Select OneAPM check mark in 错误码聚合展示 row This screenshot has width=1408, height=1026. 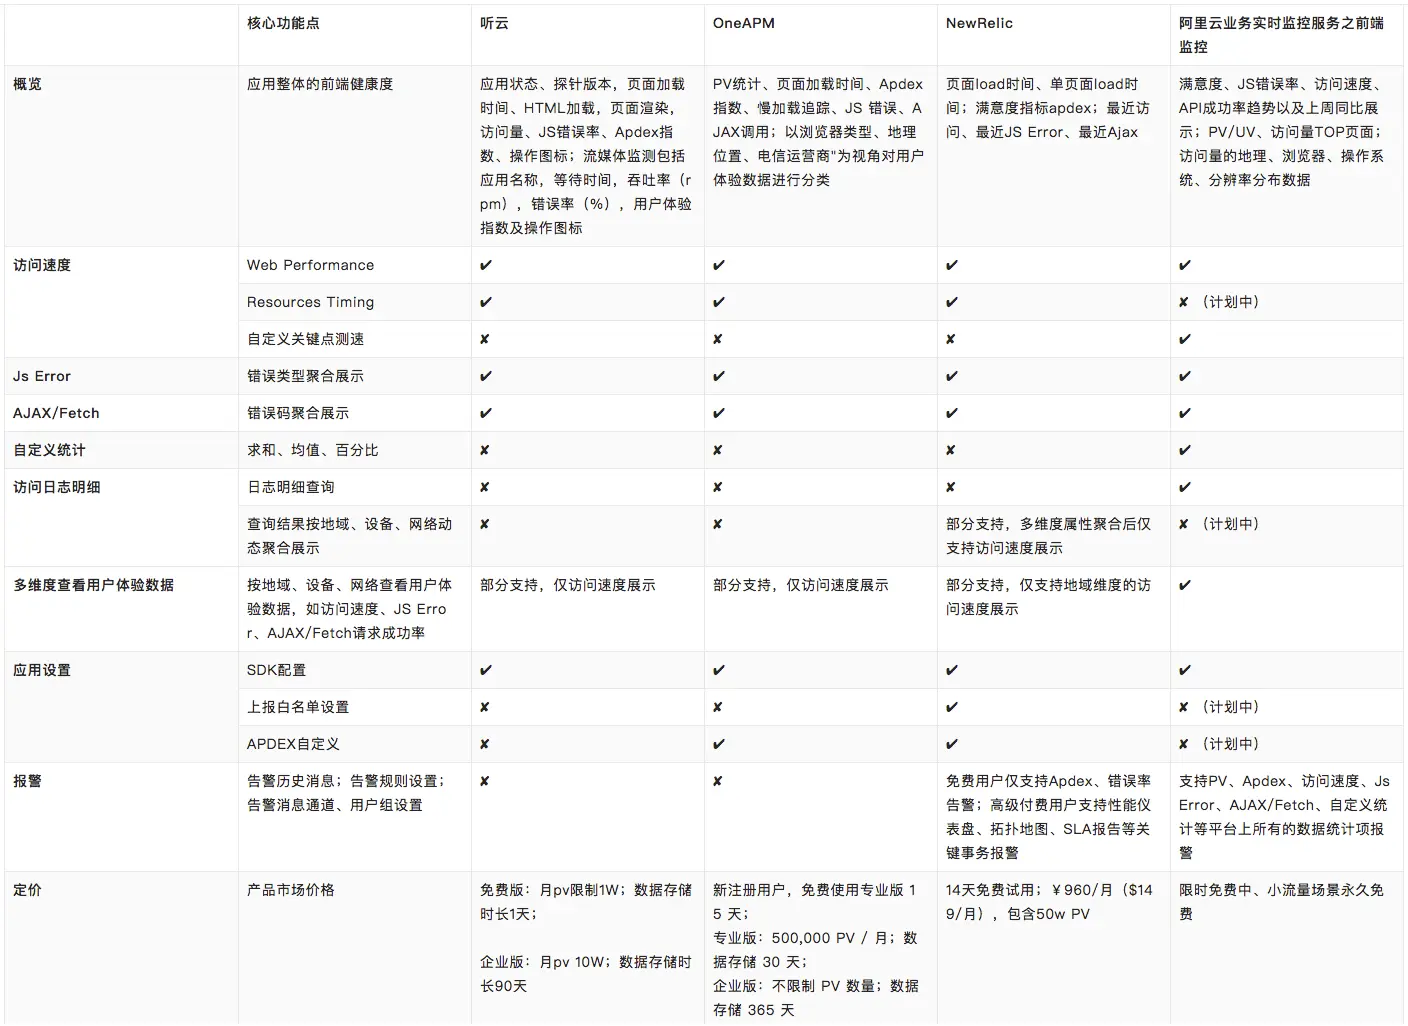point(719,413)
